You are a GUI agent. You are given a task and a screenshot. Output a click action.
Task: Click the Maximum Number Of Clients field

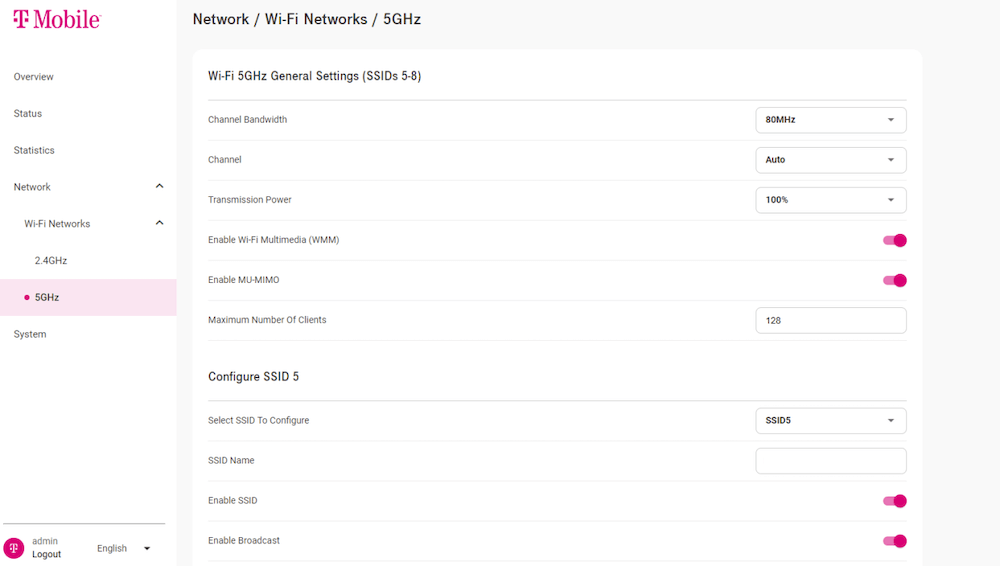[x=830, y=321]
